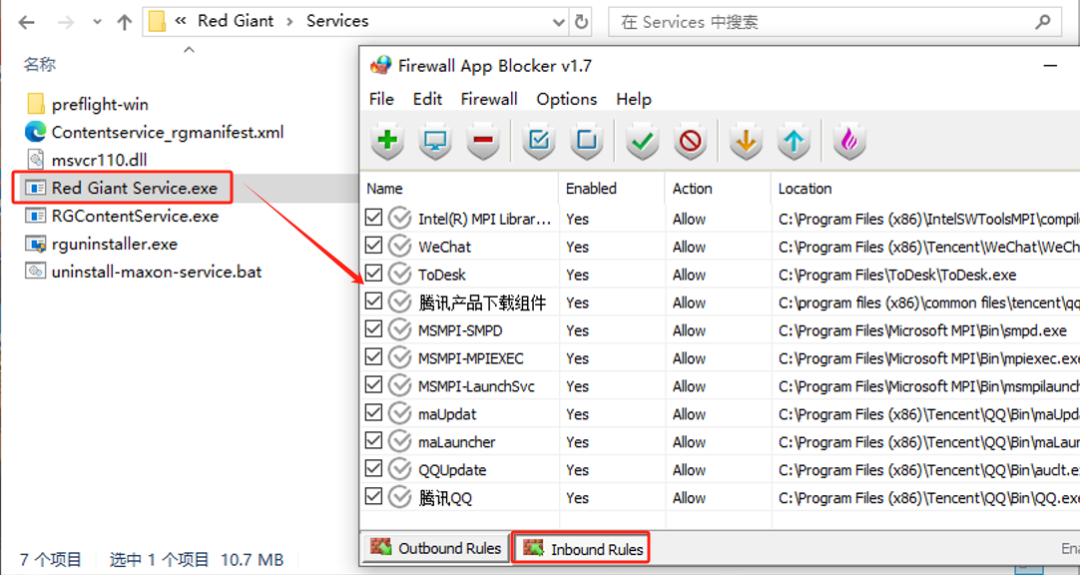Click the breadcrumb chevron after Red Giant
Image resolution: width=1080 pixels, height=575 pixels.
pyautogui.click(x=290, y=22)
